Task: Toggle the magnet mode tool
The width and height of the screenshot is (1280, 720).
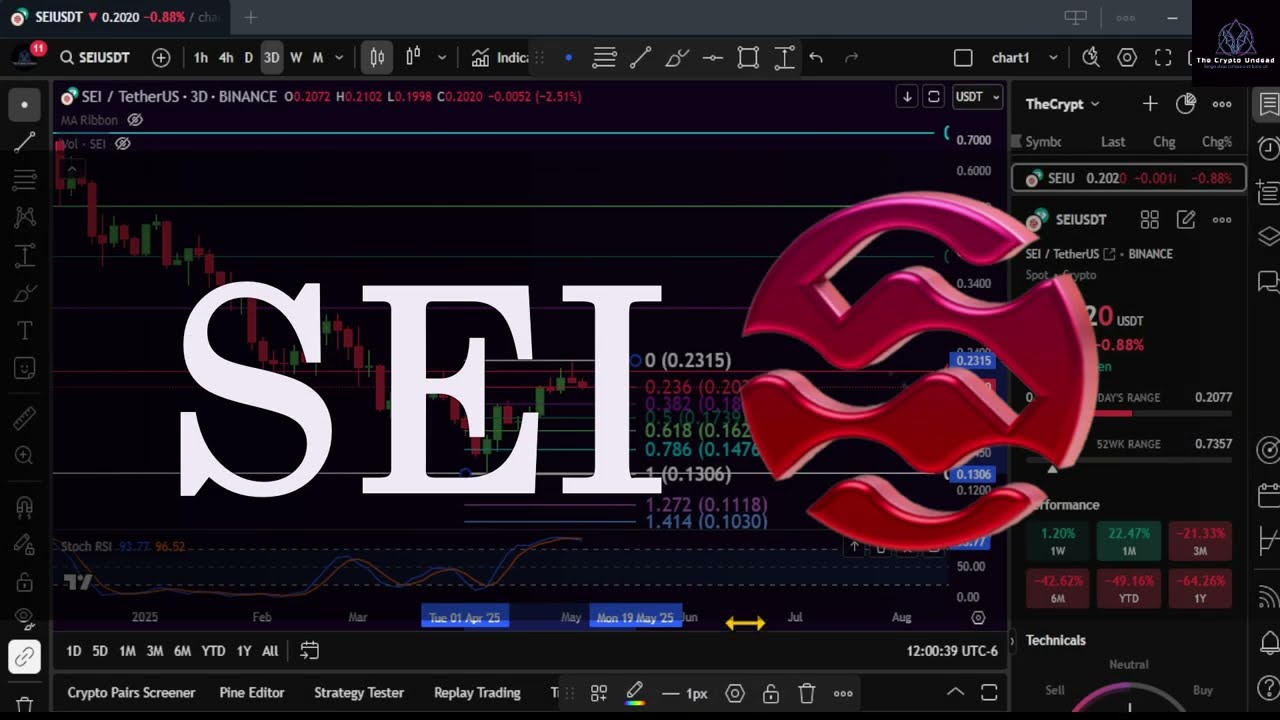Action: tap(25, 506)
